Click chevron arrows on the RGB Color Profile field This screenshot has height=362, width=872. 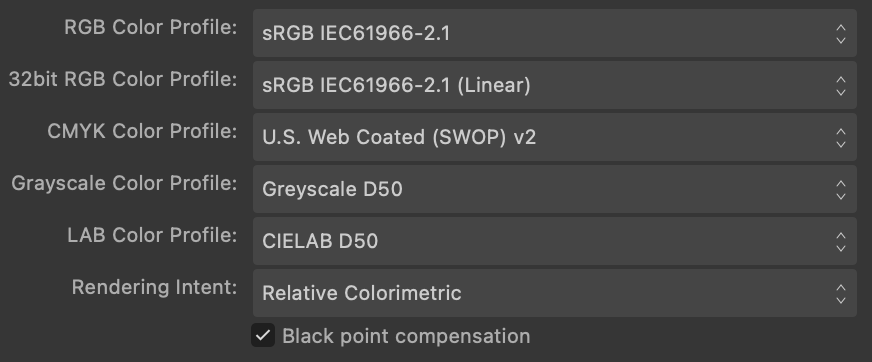pyautogui.click(x=841, y=33)
